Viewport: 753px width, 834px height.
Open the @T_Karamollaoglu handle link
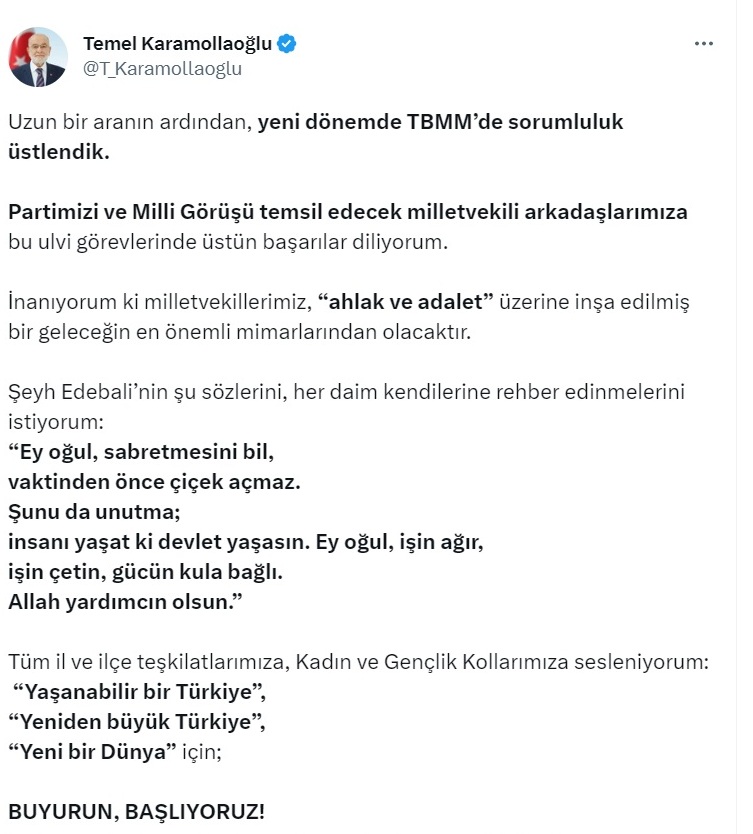point(162,69)
